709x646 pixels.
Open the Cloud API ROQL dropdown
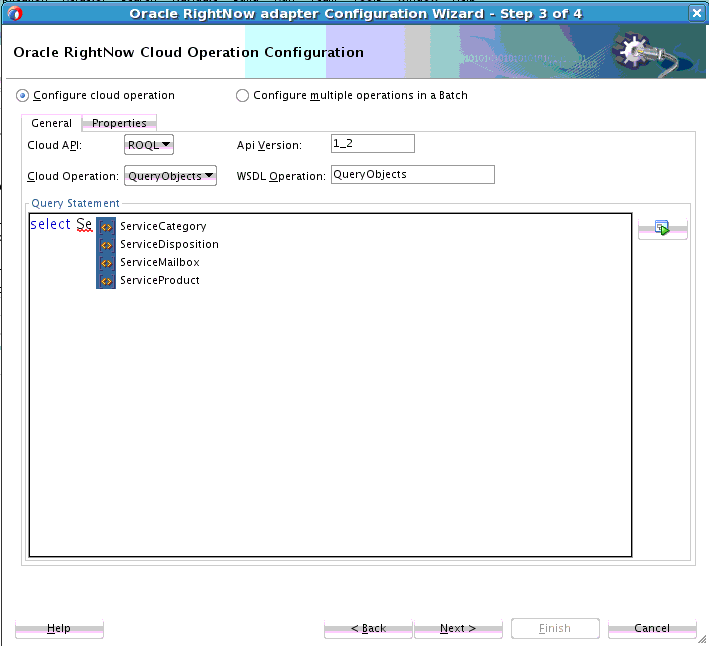[149, 145]
